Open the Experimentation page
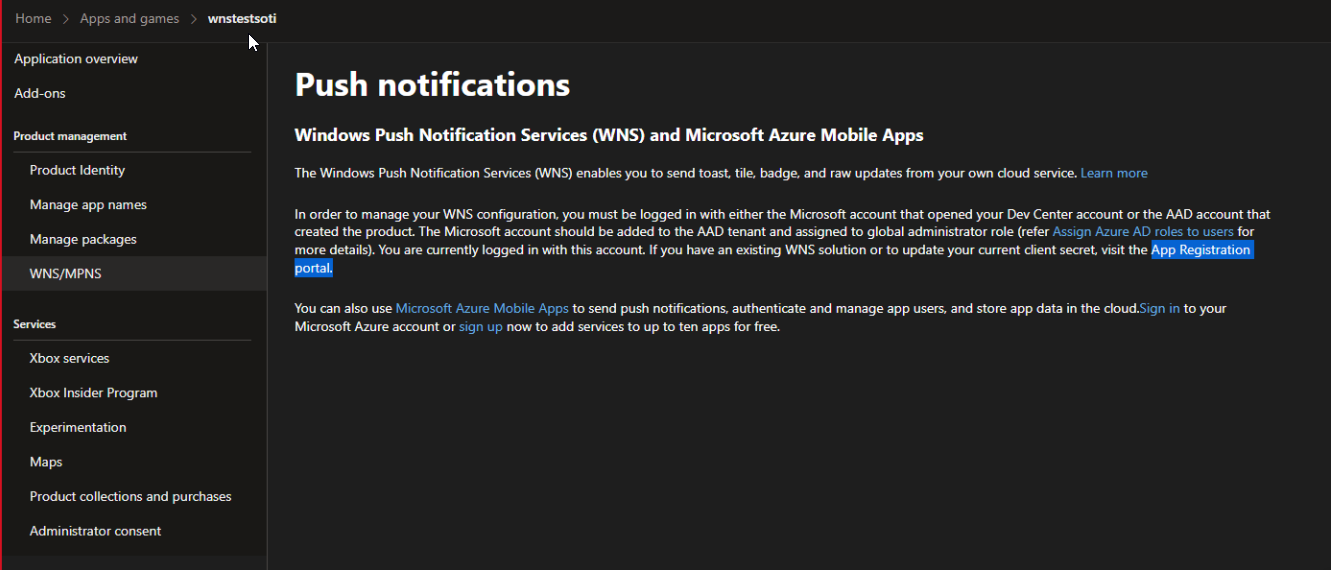This screenshot has width=1331, height=570. coord(78,427)
